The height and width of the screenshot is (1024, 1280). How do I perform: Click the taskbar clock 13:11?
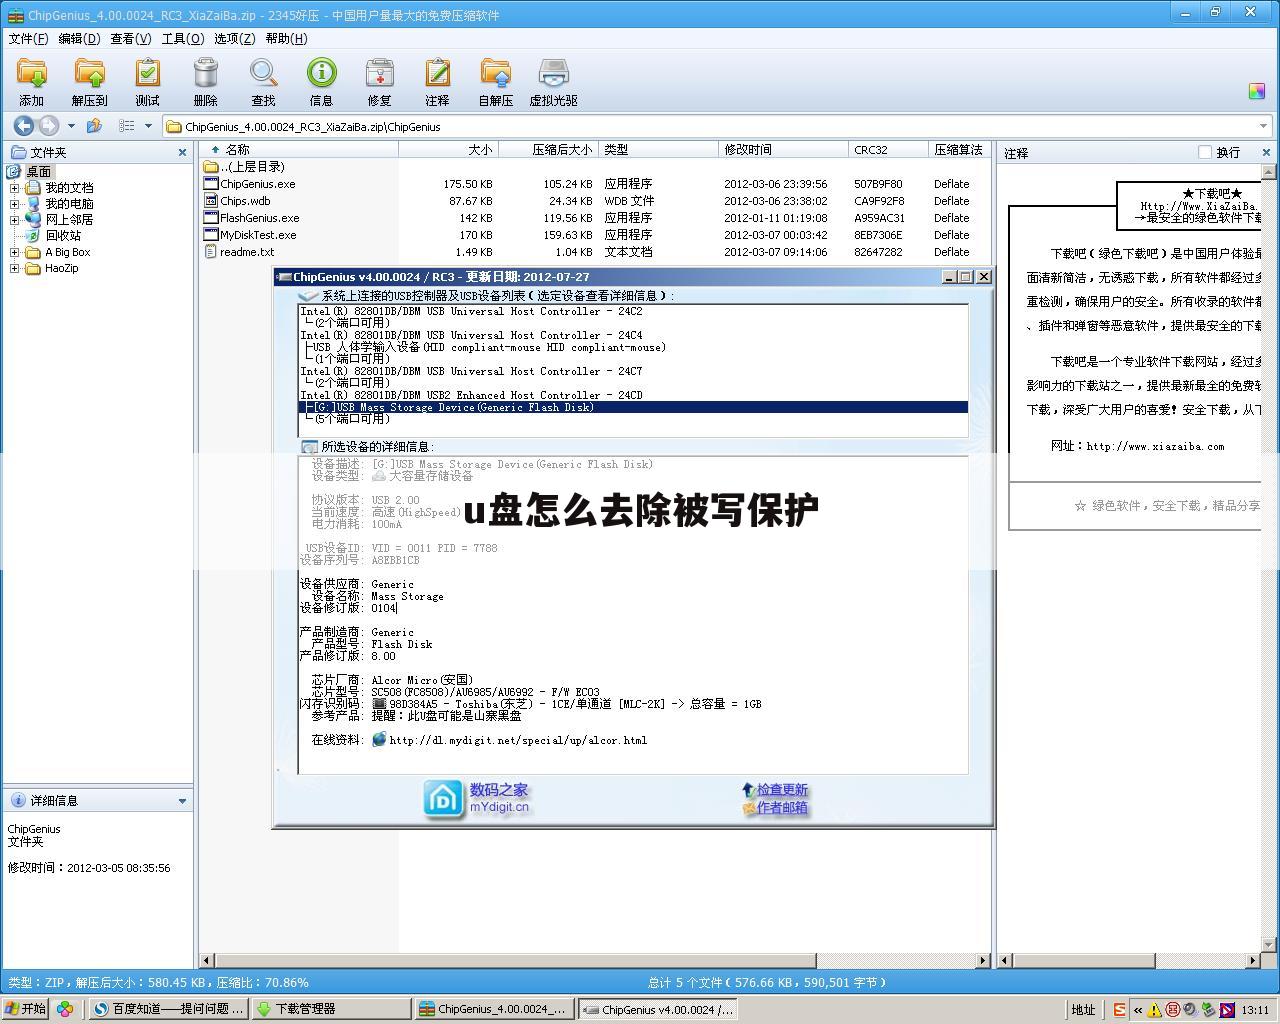pos(1255,1010)
